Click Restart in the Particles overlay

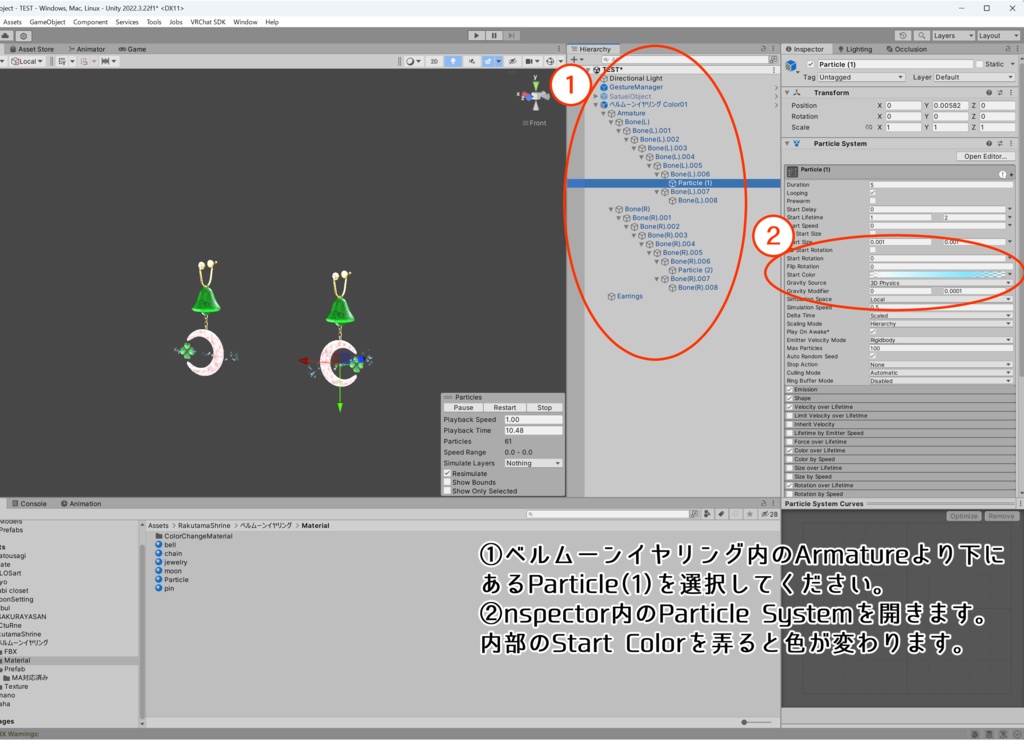click(505, 407)
